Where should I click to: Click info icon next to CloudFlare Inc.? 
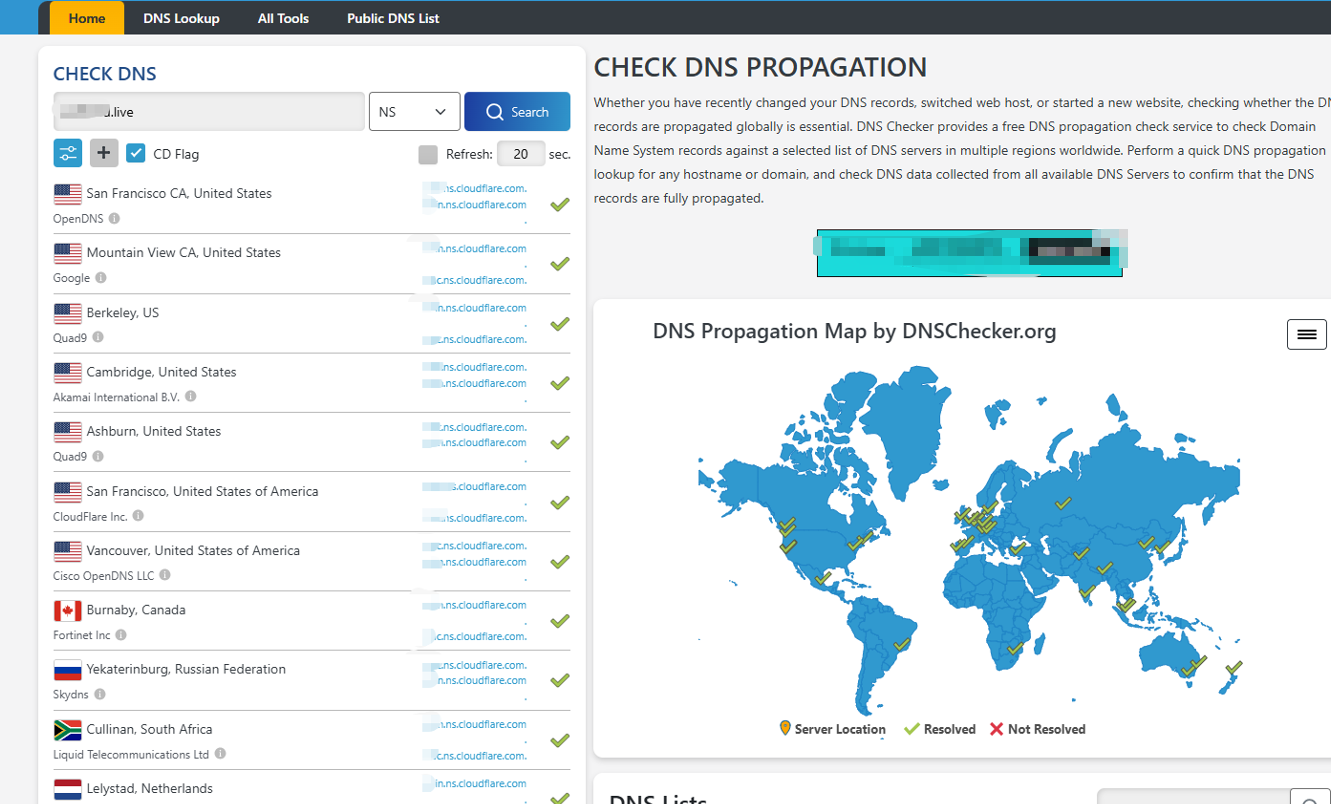tap(138, 516)
